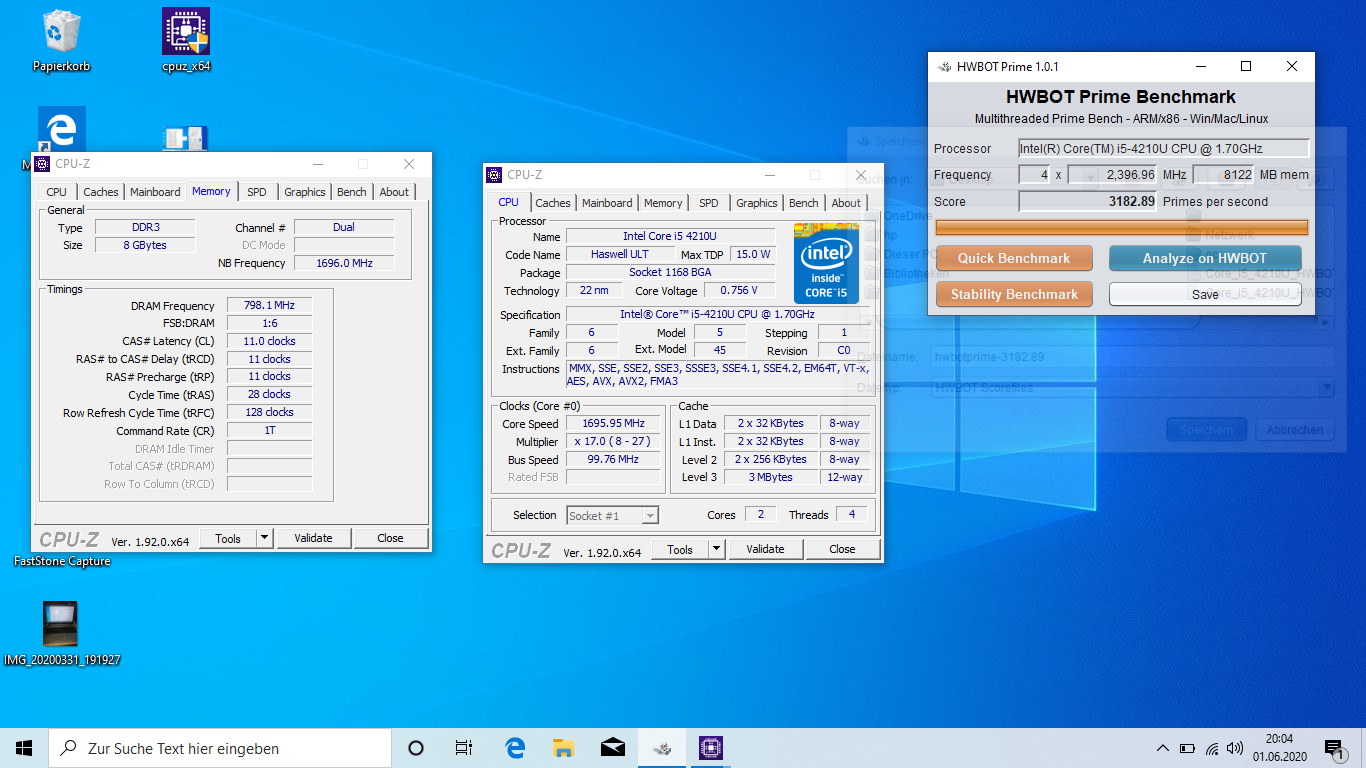Open the FastStone Capture desktop shortcut
The height and width of the screenshot is (768, 1366).
tap(62, 561)
